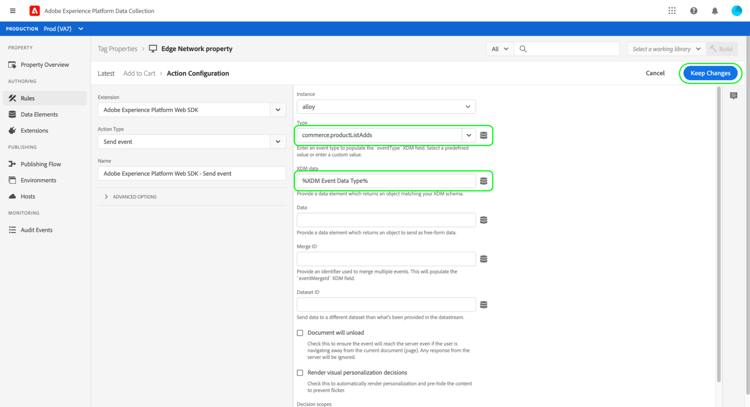Click the XDM data input field
Image resolution: width=750 pixels, height=407 pixels.
[x=386, y=181]
